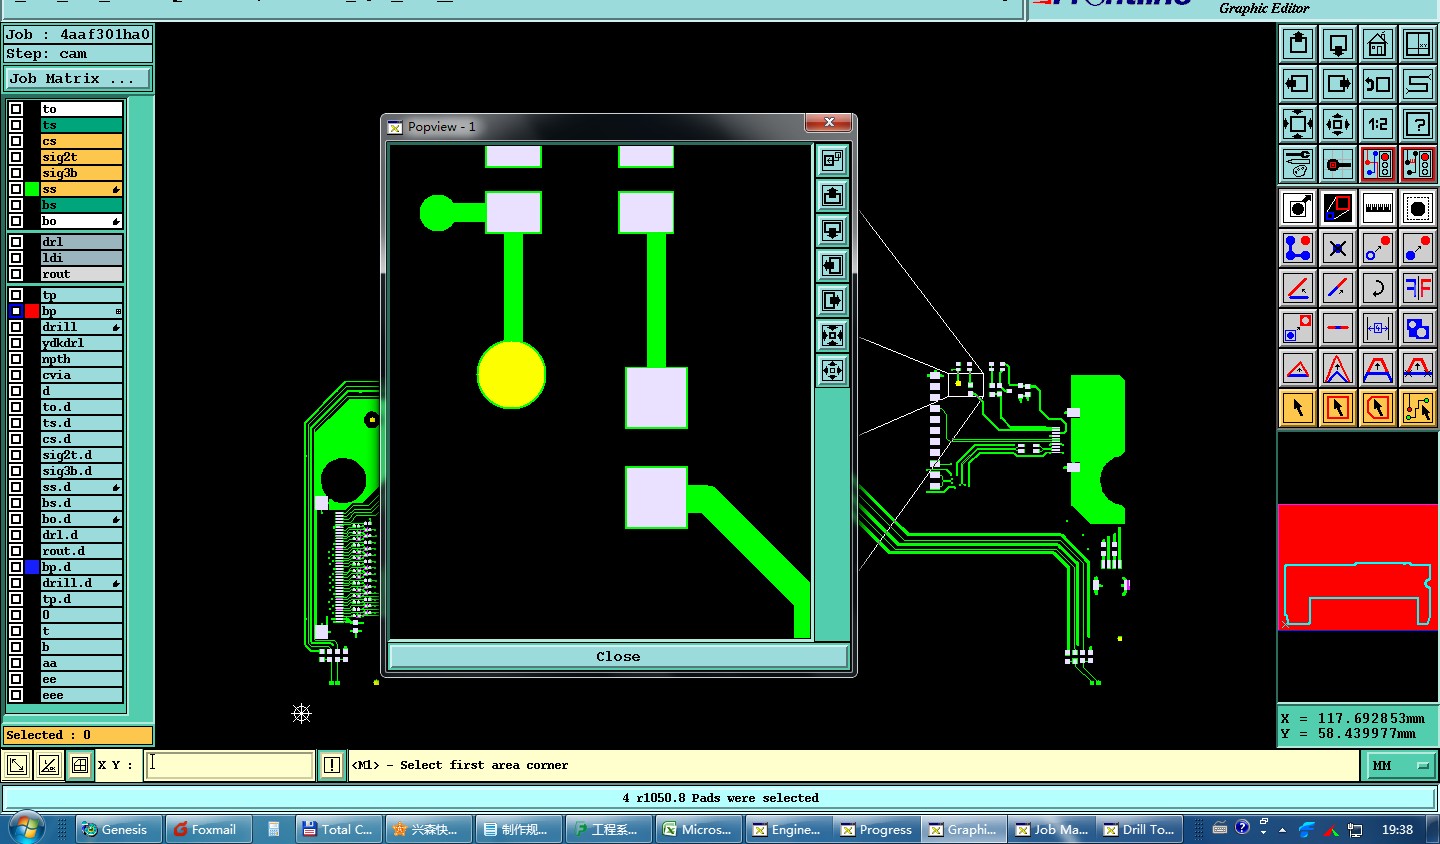Open the wrench and palette options icon
The image size is (1440, 844).
(1298, 164)
